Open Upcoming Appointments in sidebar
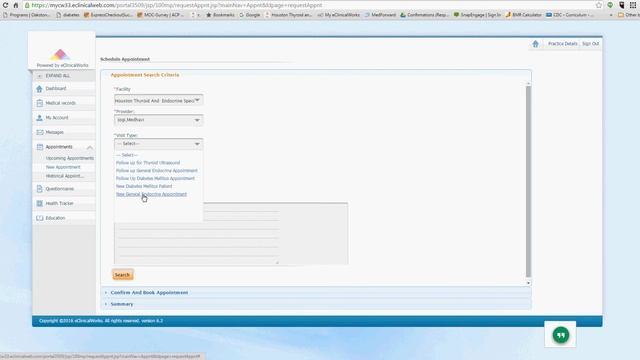This screenshot has height=360, width=640. tap(70, 158)
